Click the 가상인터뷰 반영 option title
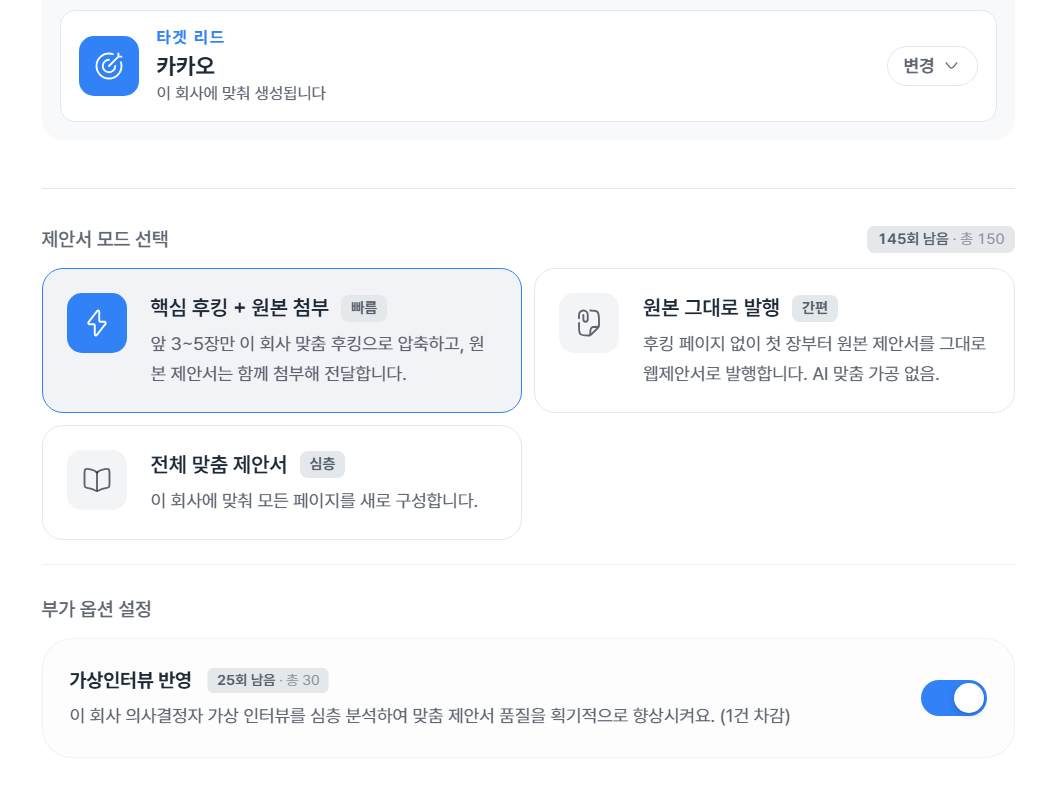This screenshot has width=1054, height=805. pos(130,680)
